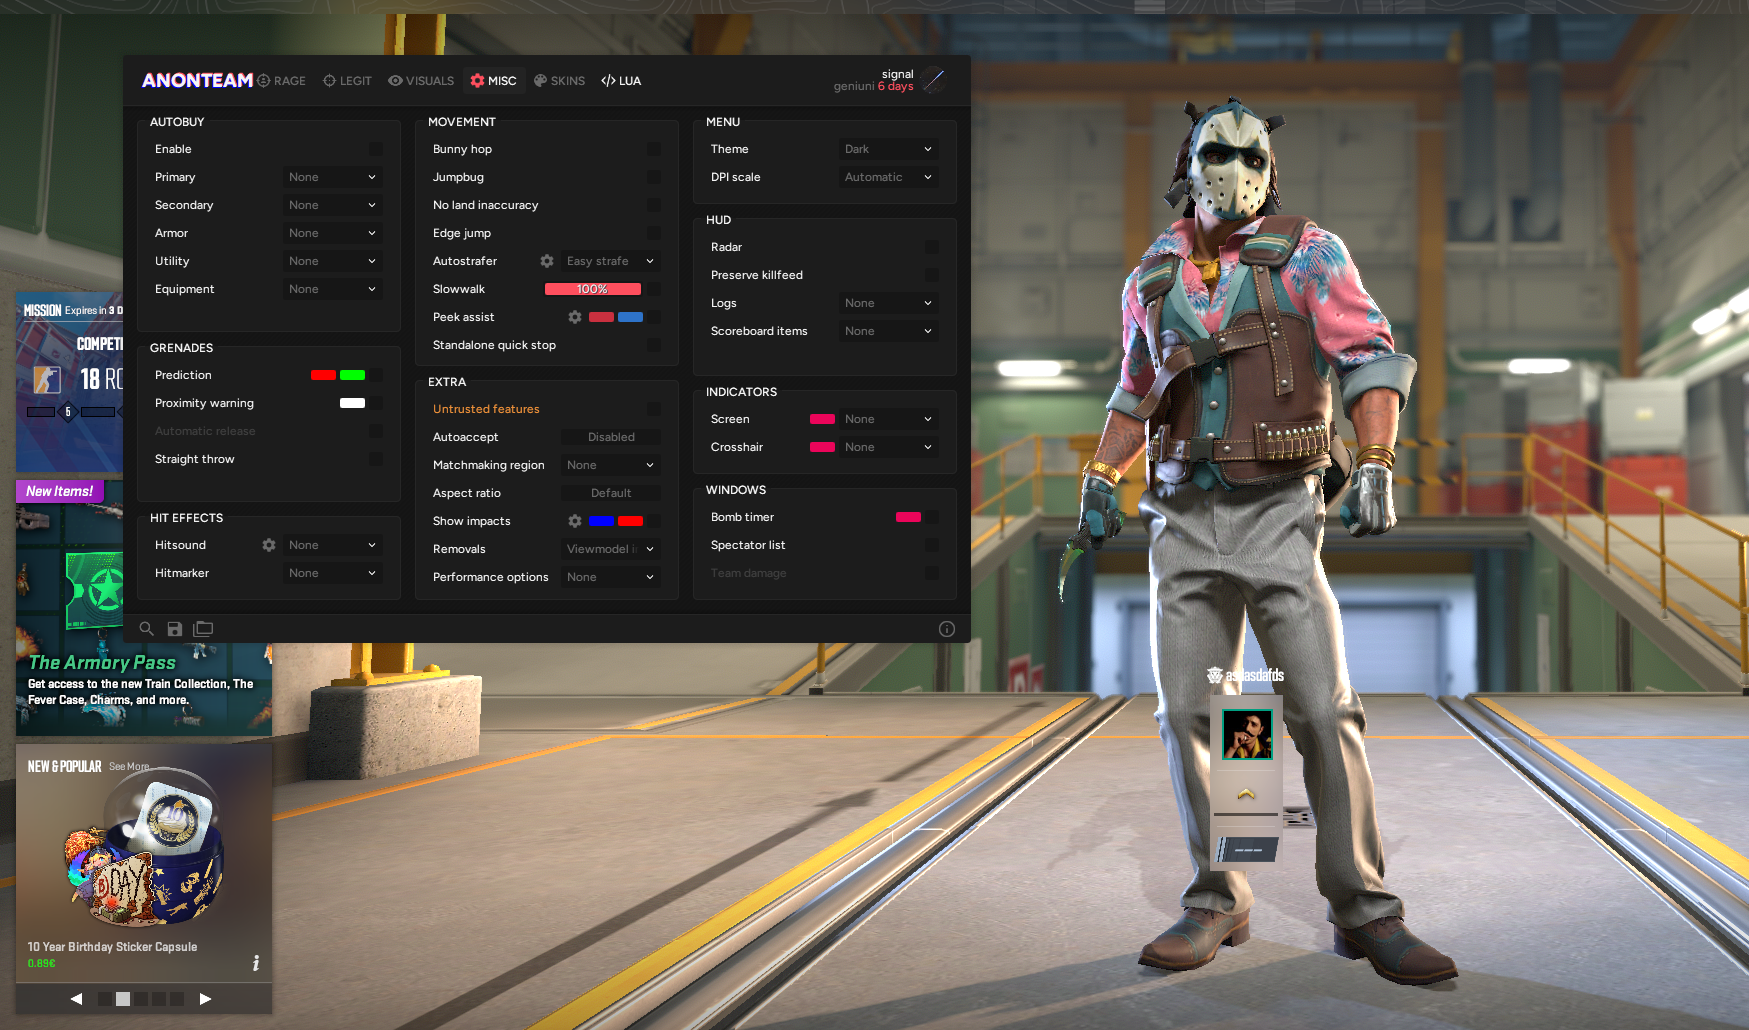Expand the Scoreboard items dropdown

click(889, 331)
